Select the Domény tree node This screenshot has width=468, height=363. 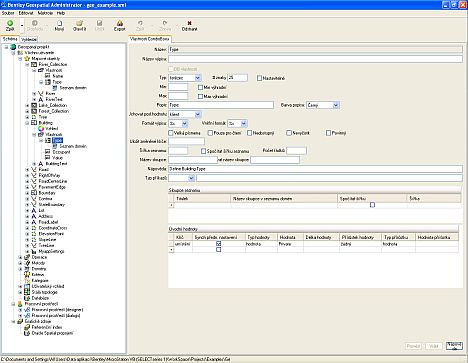[x=39, y=269]
